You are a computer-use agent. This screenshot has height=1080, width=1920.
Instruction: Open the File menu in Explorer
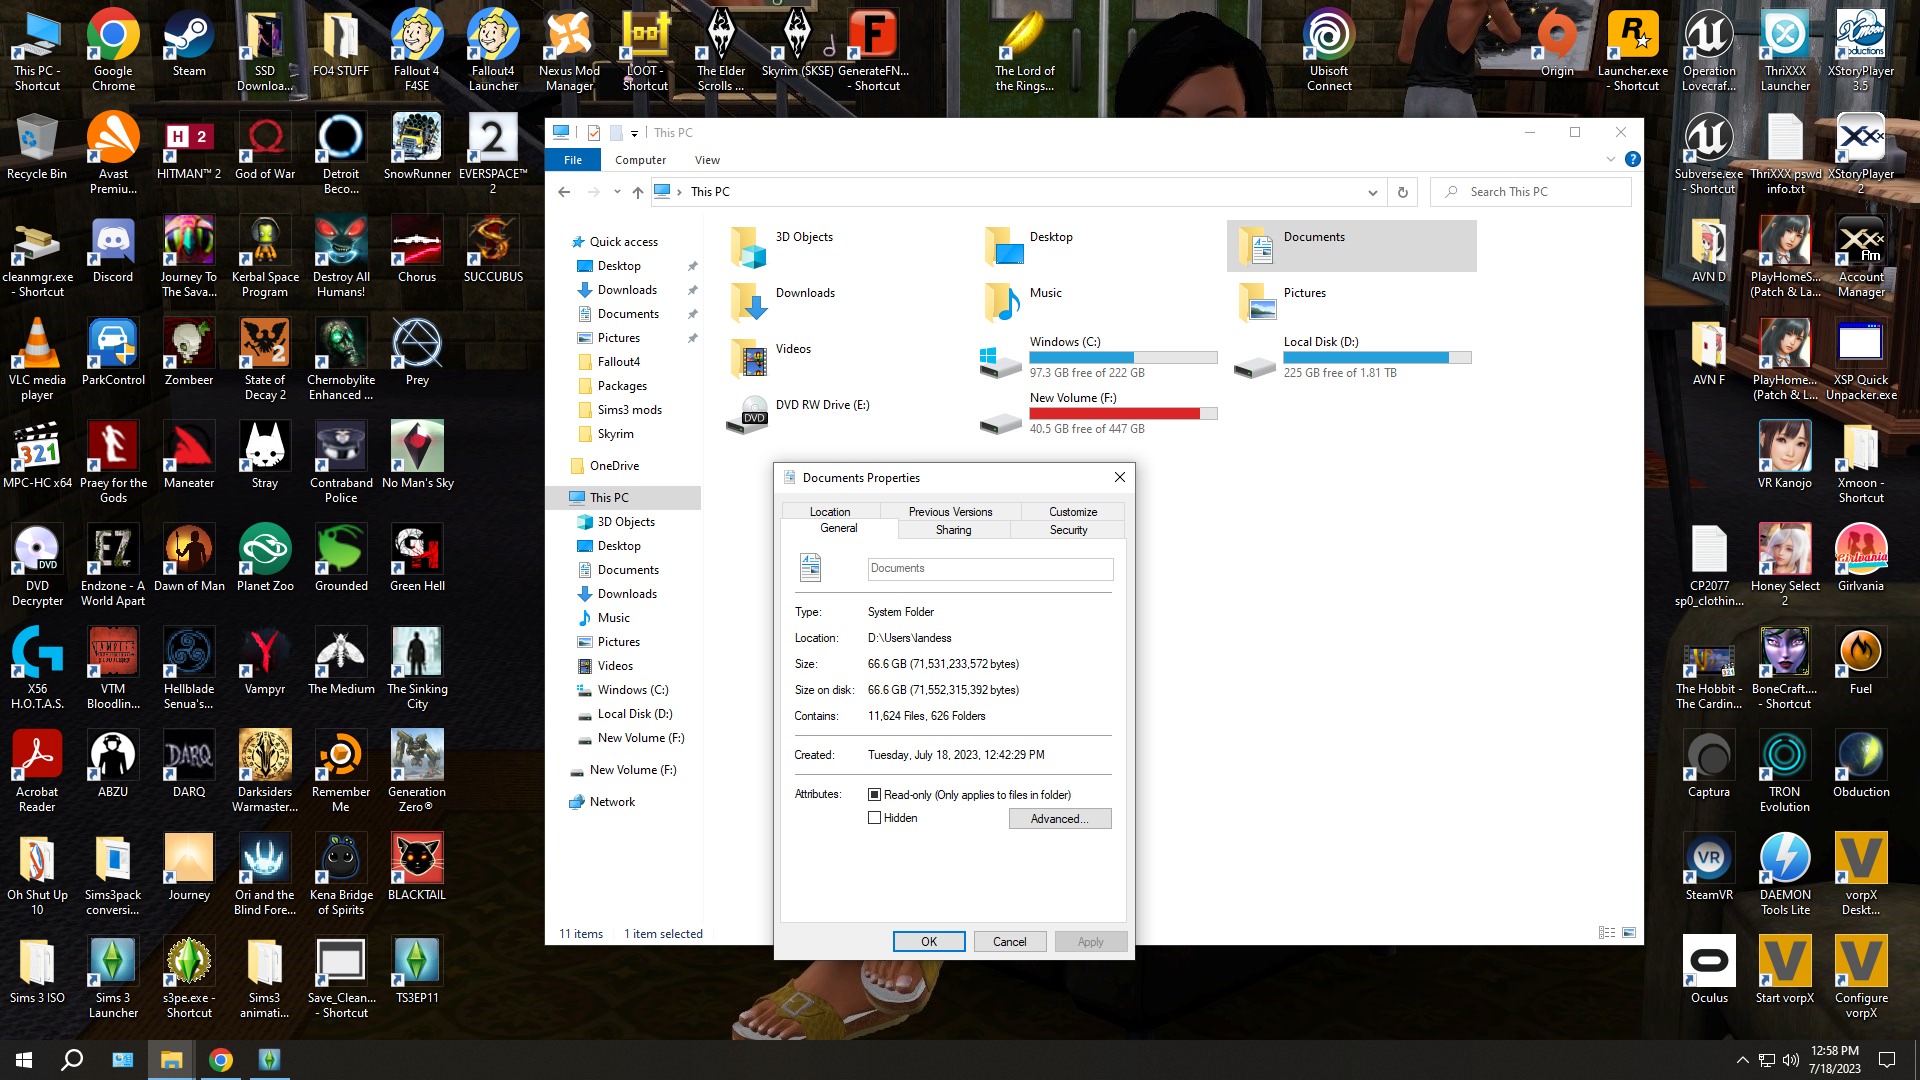[x=573, y=160]
